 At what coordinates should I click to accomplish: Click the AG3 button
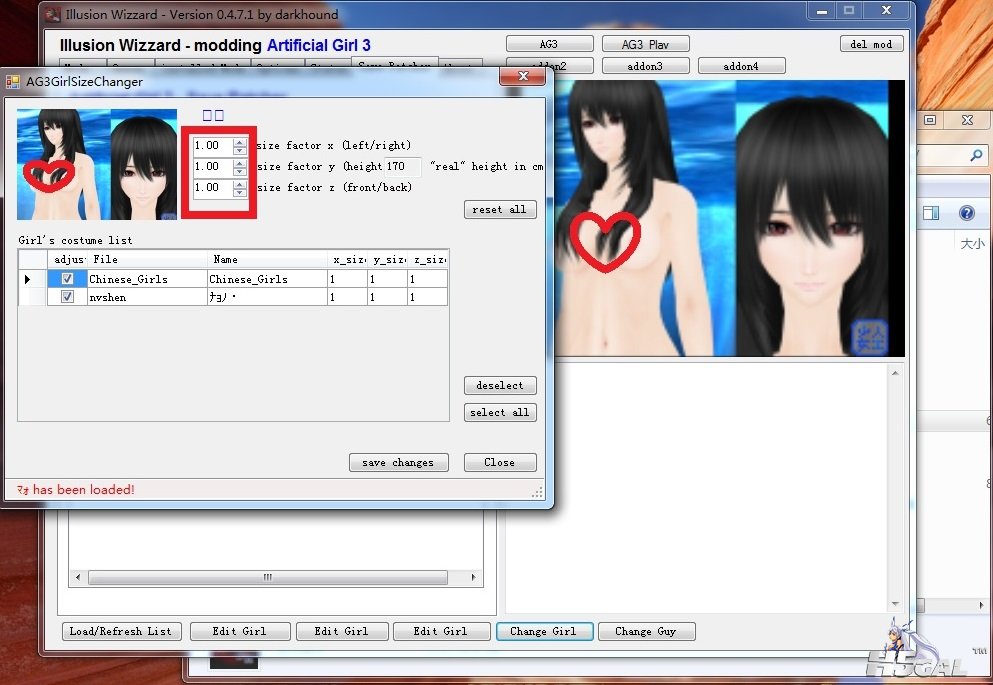550,44
